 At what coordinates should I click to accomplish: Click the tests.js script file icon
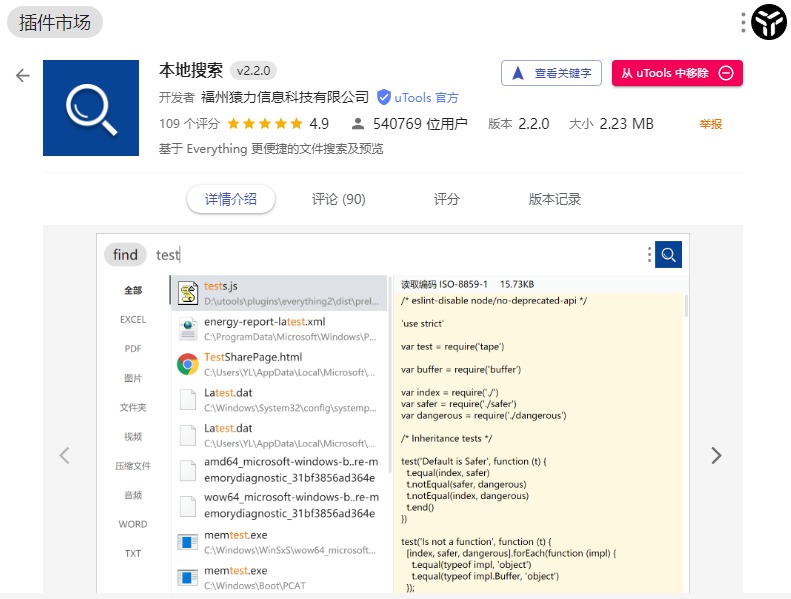coord(188,293)
